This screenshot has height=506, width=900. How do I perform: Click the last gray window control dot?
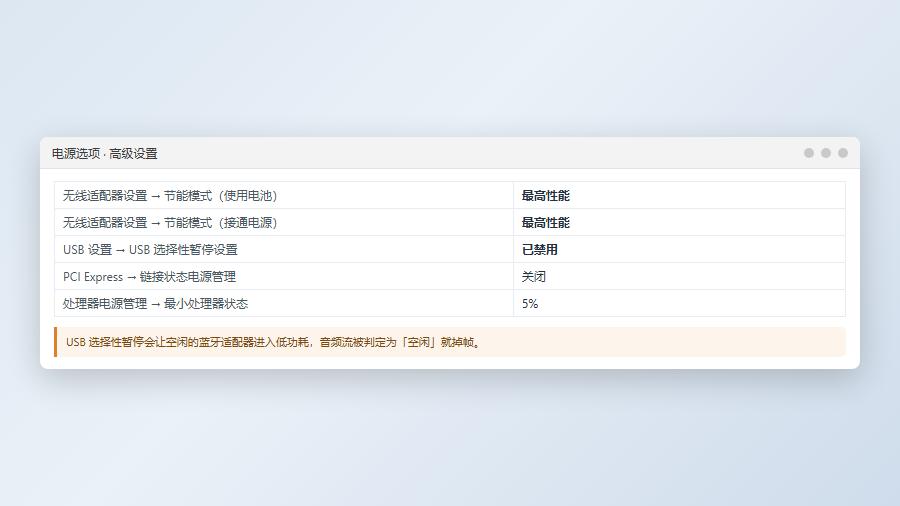click(843, 153)
